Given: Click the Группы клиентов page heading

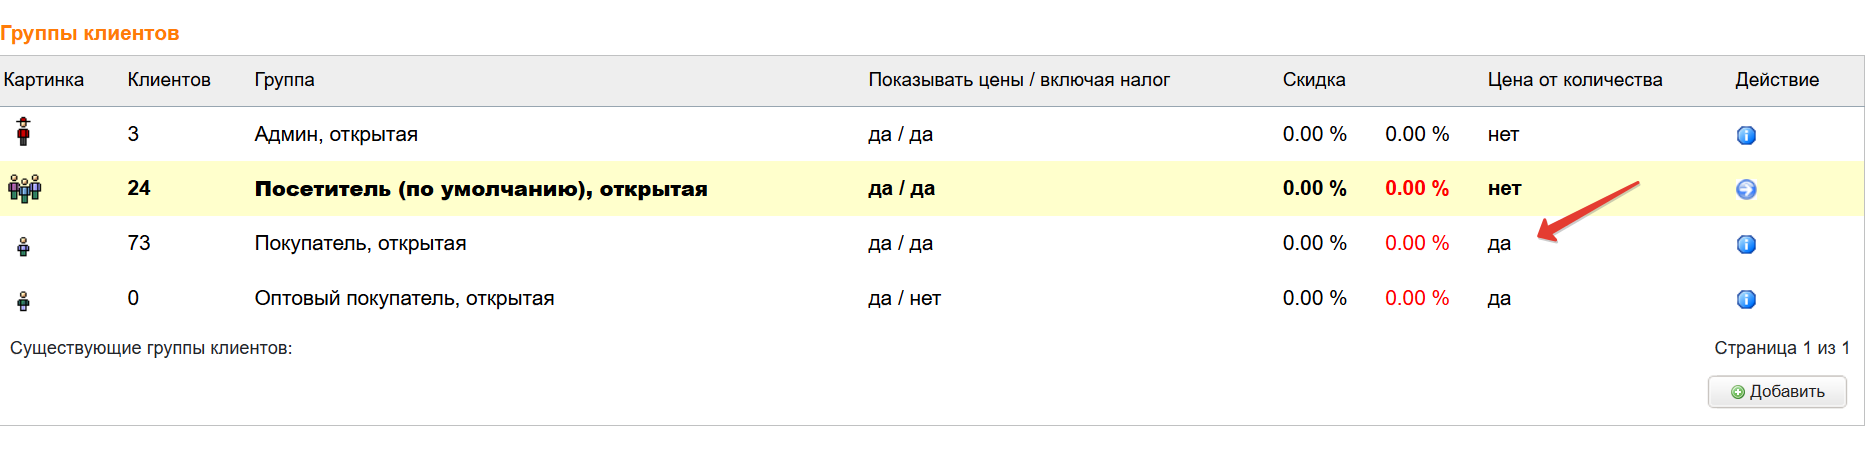Looking at the screenshot, I should click(x=90, y=33).
